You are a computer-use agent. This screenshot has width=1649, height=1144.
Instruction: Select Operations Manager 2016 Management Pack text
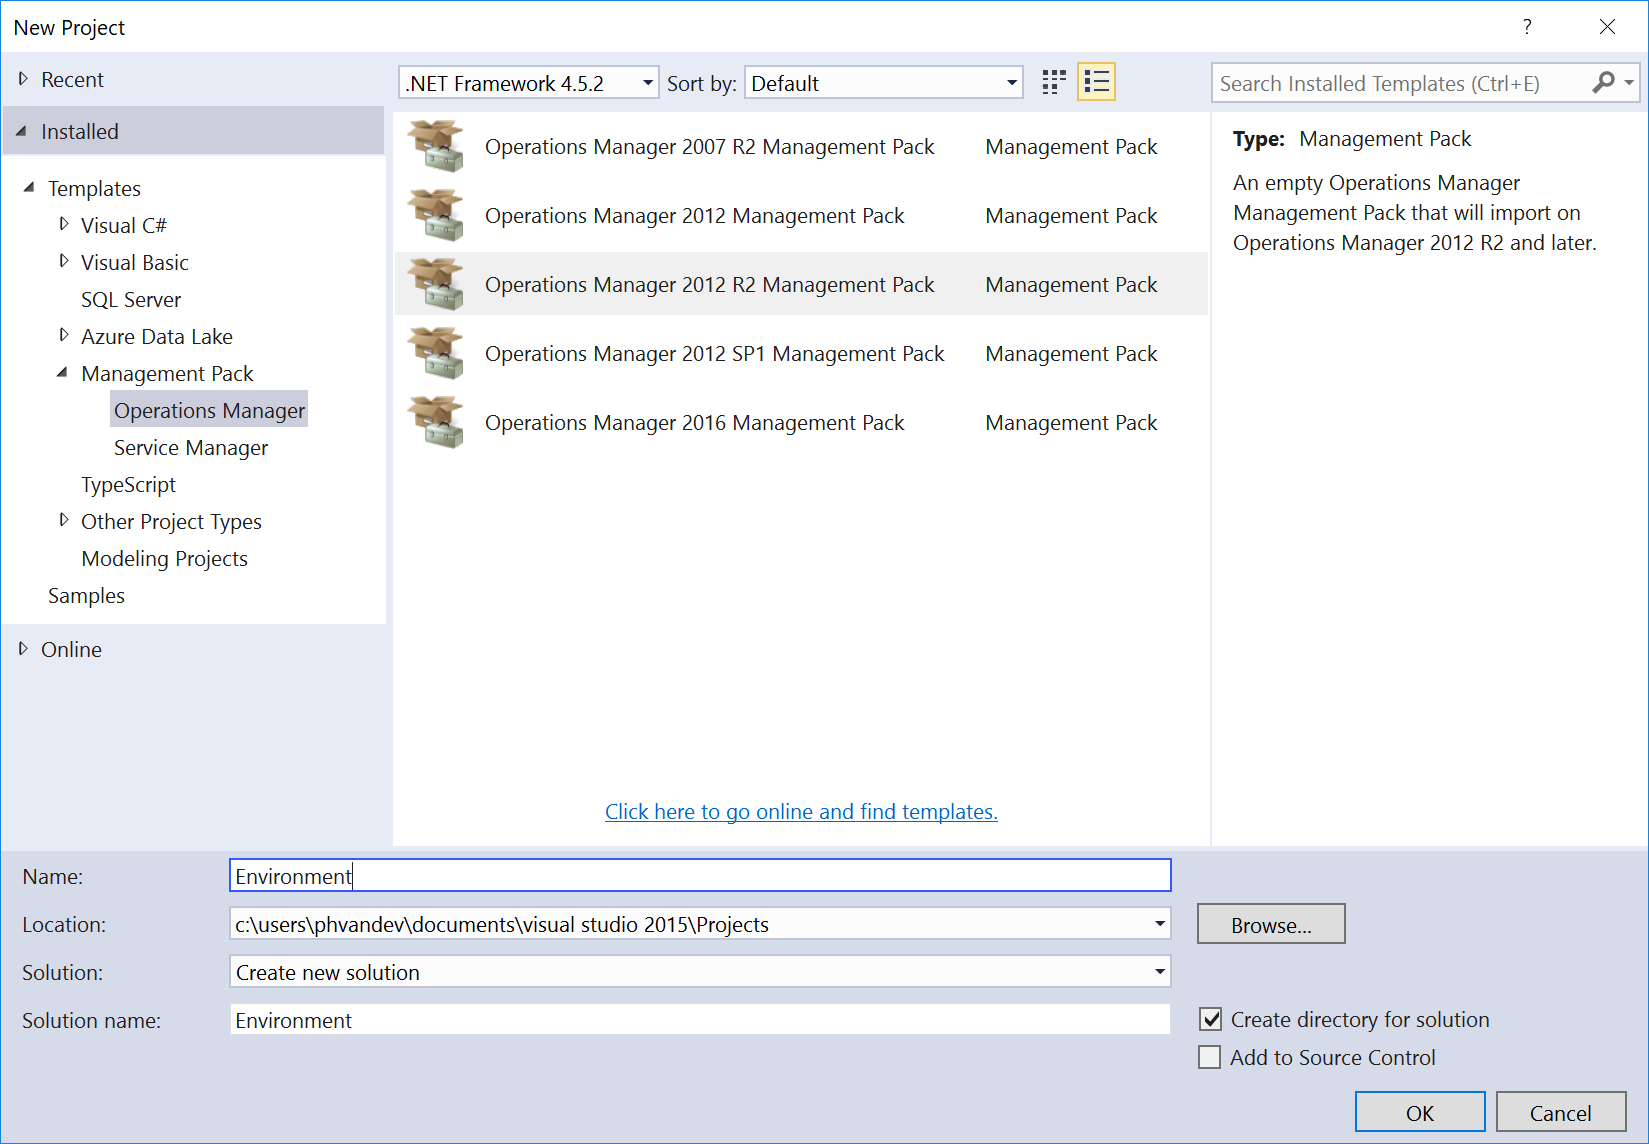pos(694,422)
